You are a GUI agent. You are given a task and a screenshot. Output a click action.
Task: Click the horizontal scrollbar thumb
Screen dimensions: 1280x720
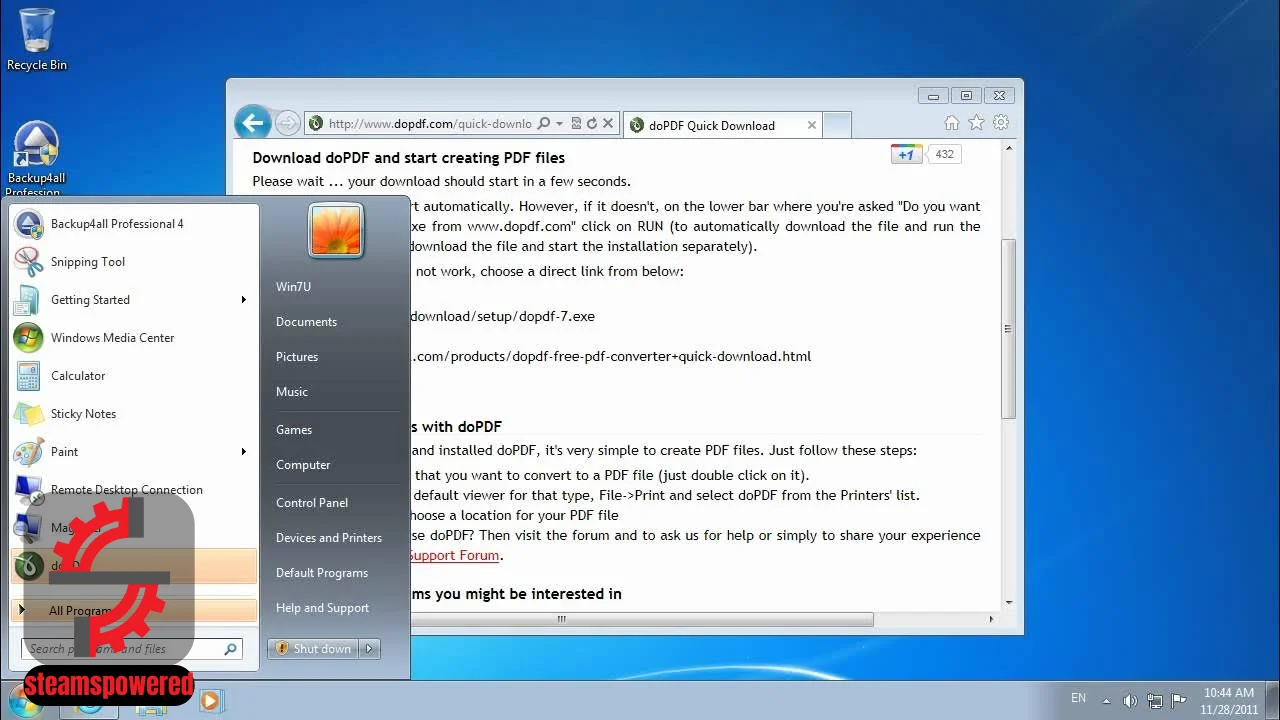tap(561, 619)
